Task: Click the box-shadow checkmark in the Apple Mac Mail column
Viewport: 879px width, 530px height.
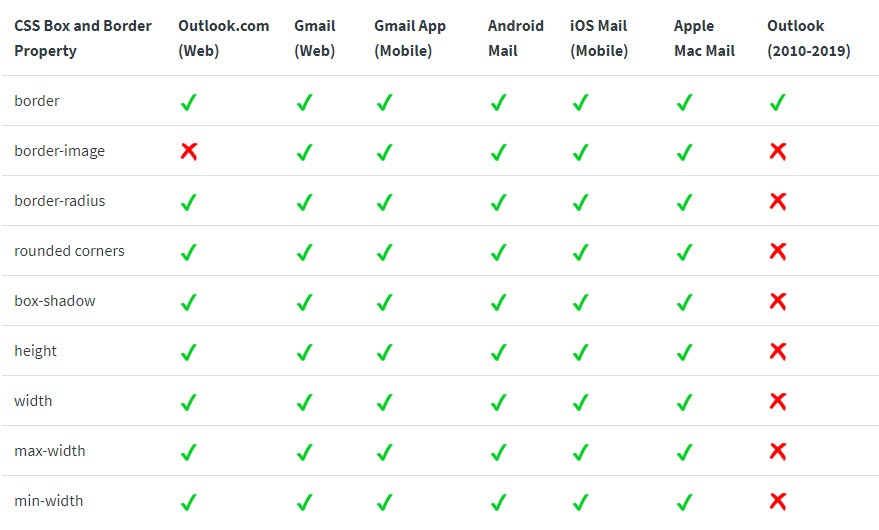Action: (x=684, y=302)
